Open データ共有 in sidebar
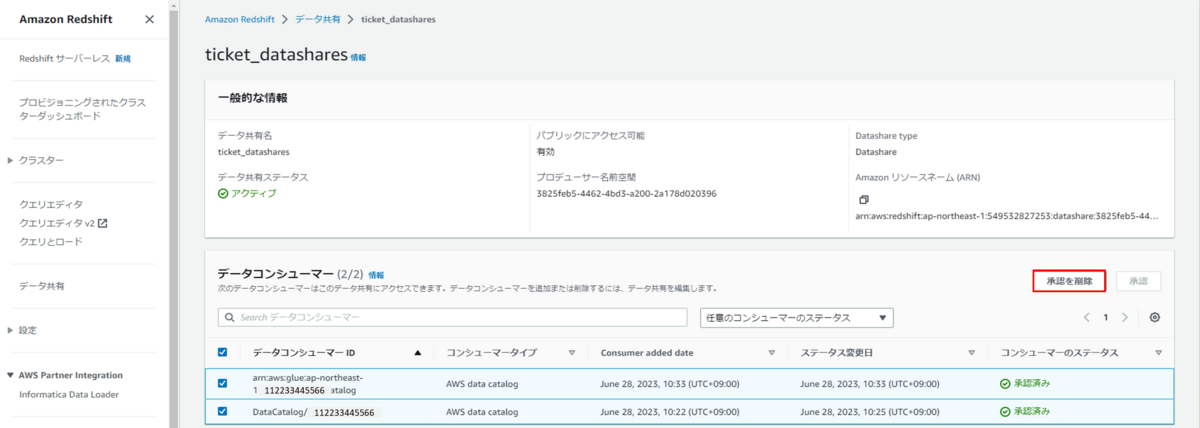This screenshot has width=1200, height=428. click(x=42, y=286)
